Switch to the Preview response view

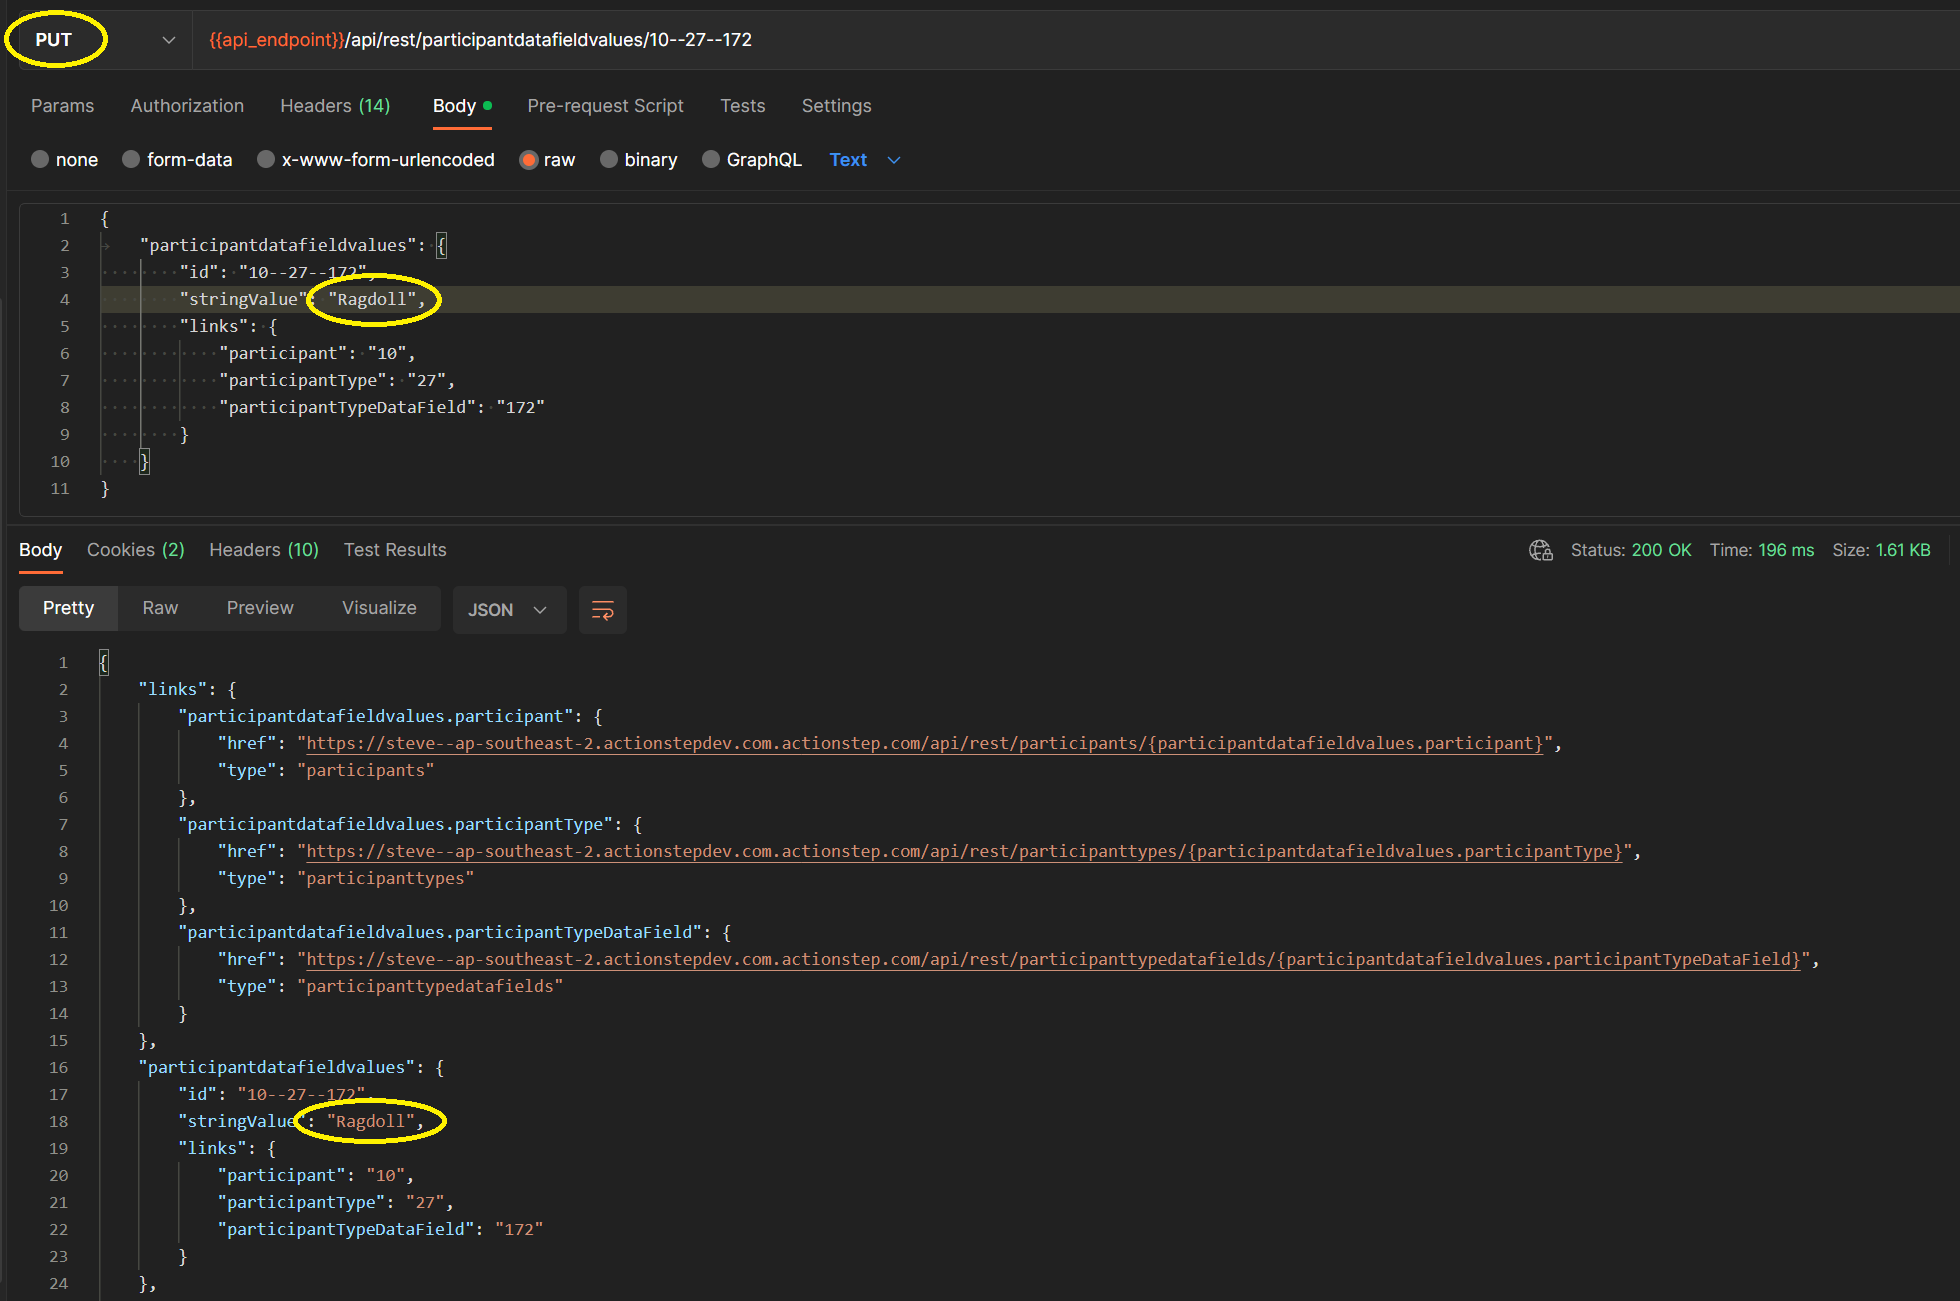click(x=260, y=608)
